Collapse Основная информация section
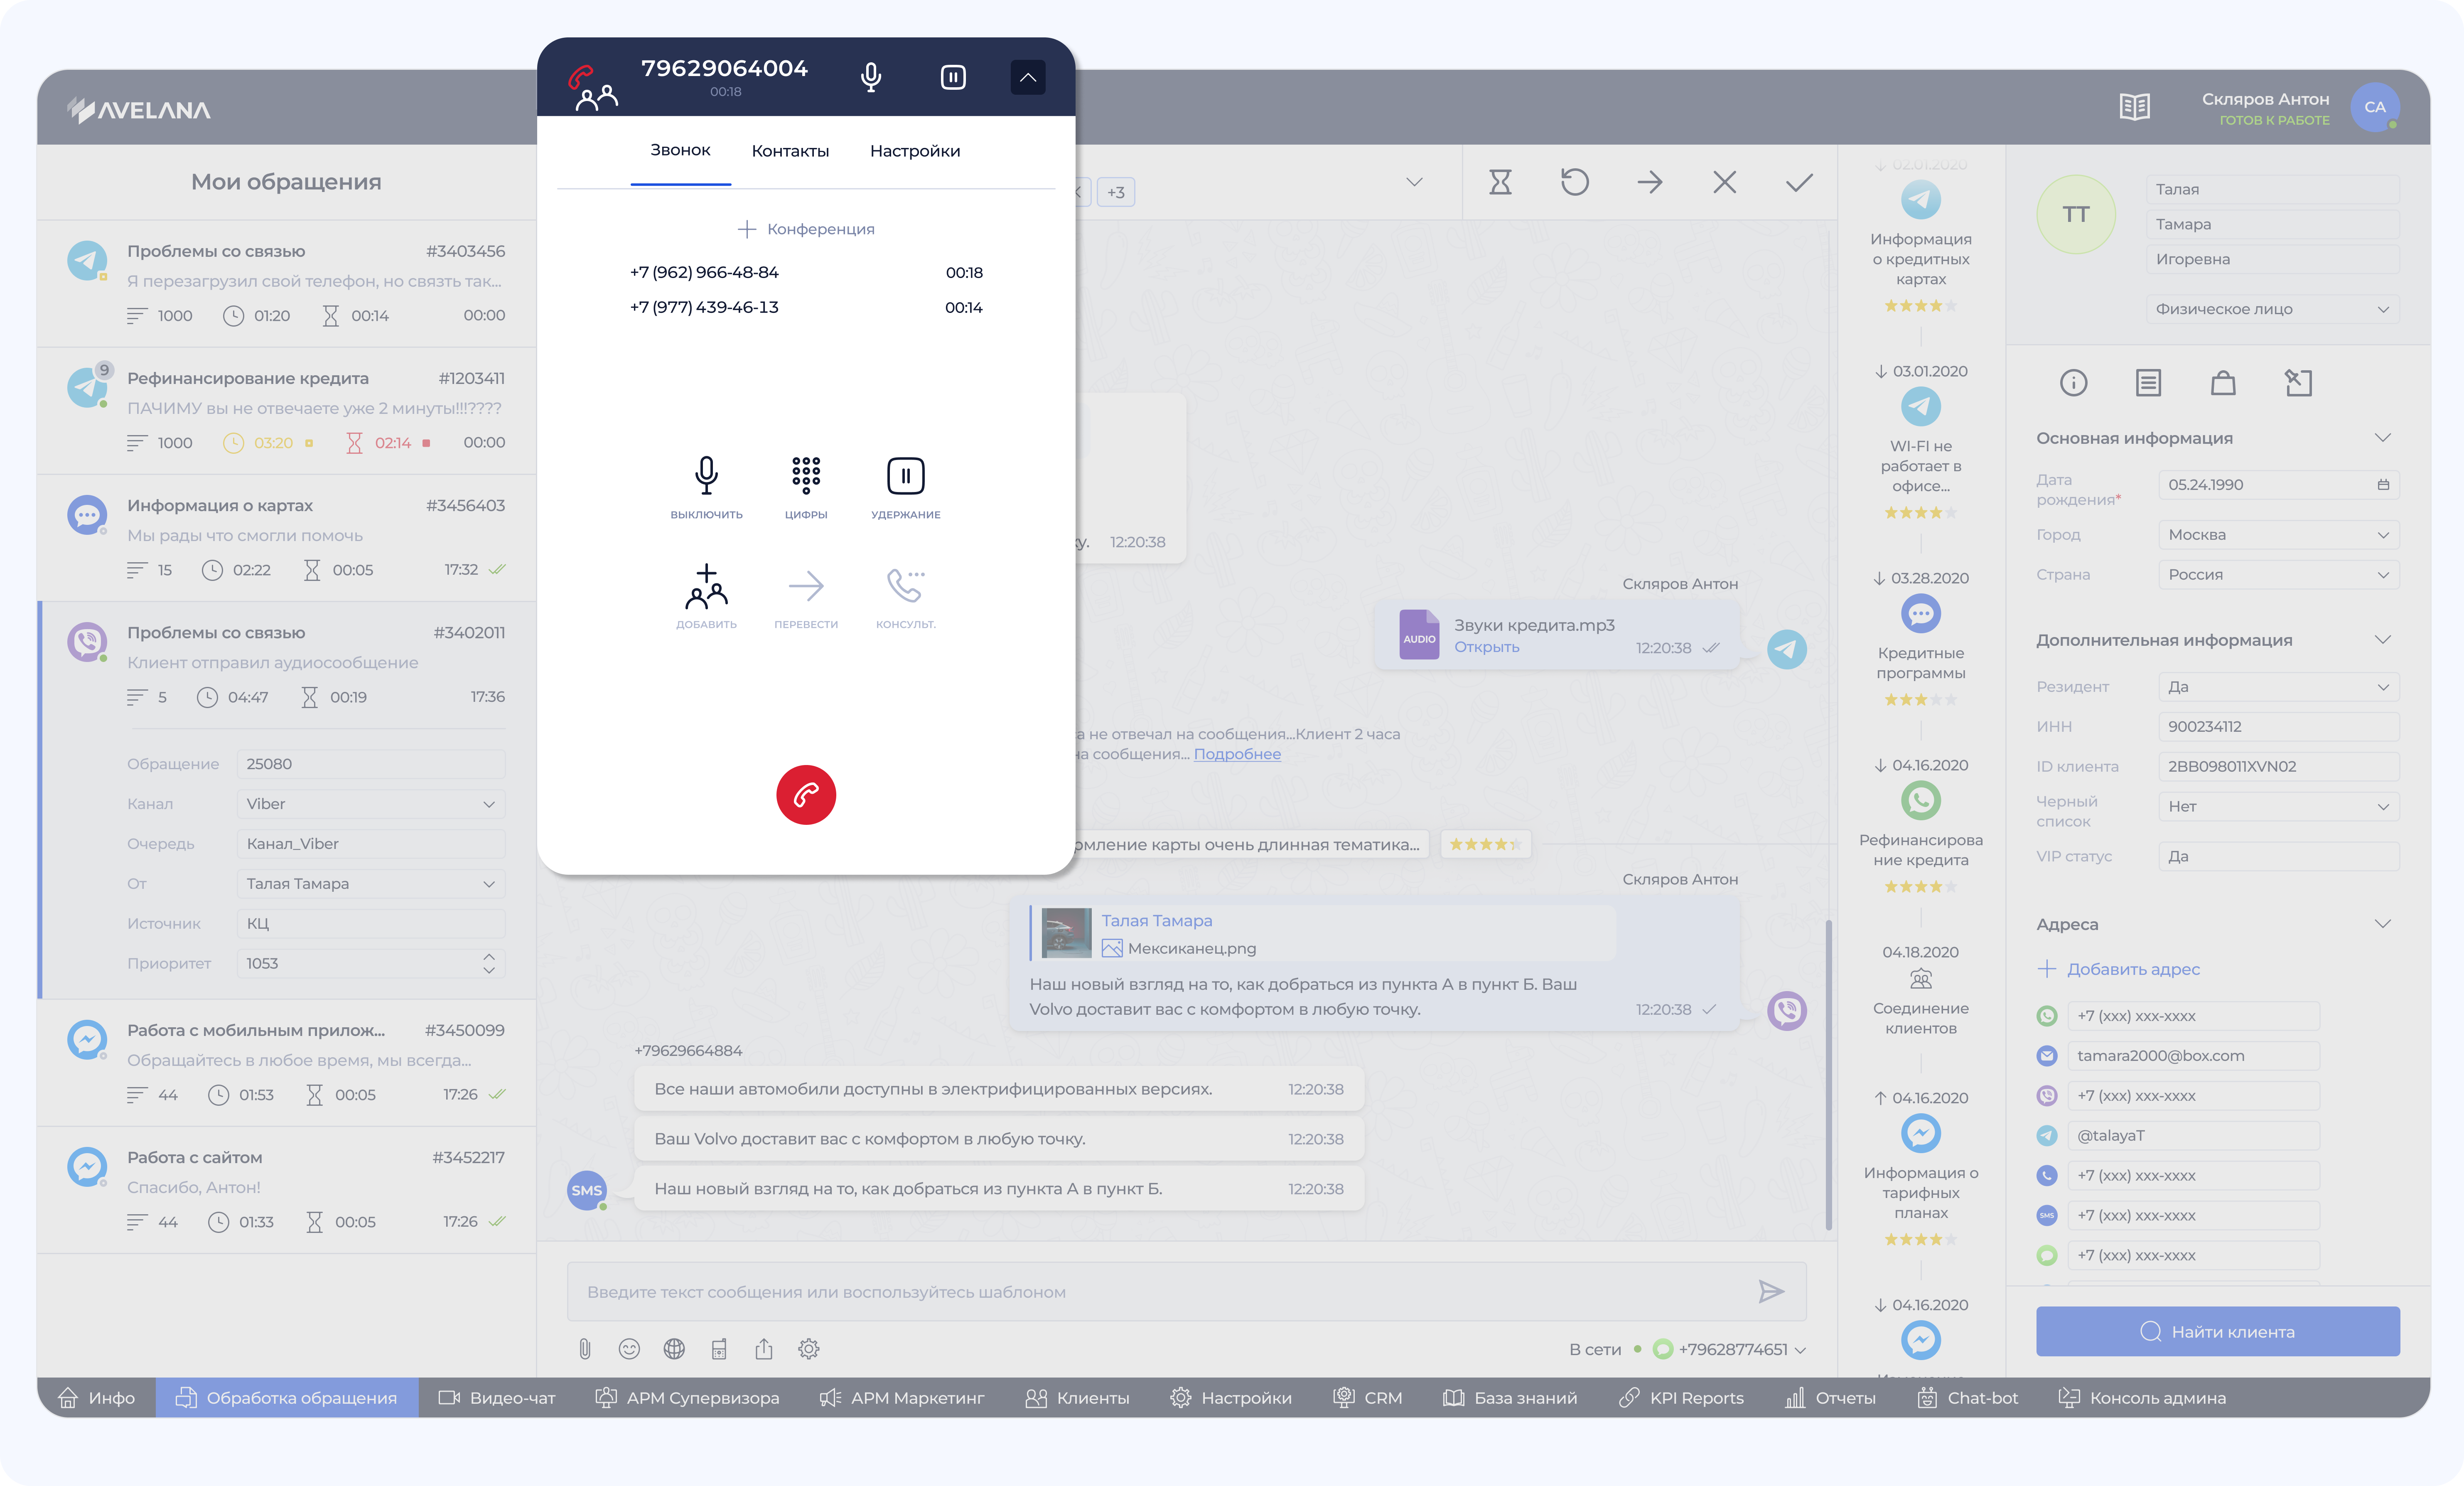 [2383, 438]
